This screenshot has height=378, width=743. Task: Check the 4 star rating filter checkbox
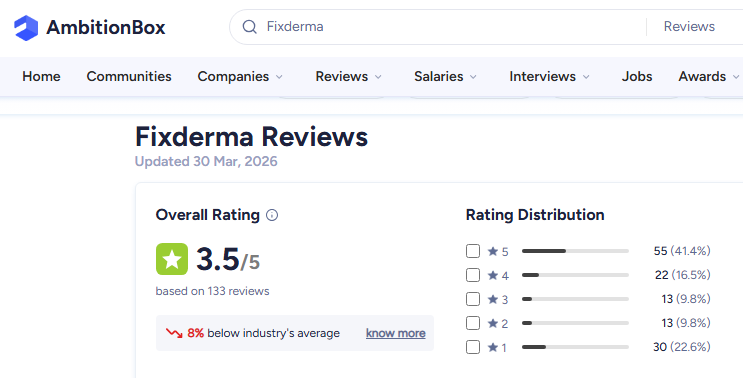[x=473, y=275]
